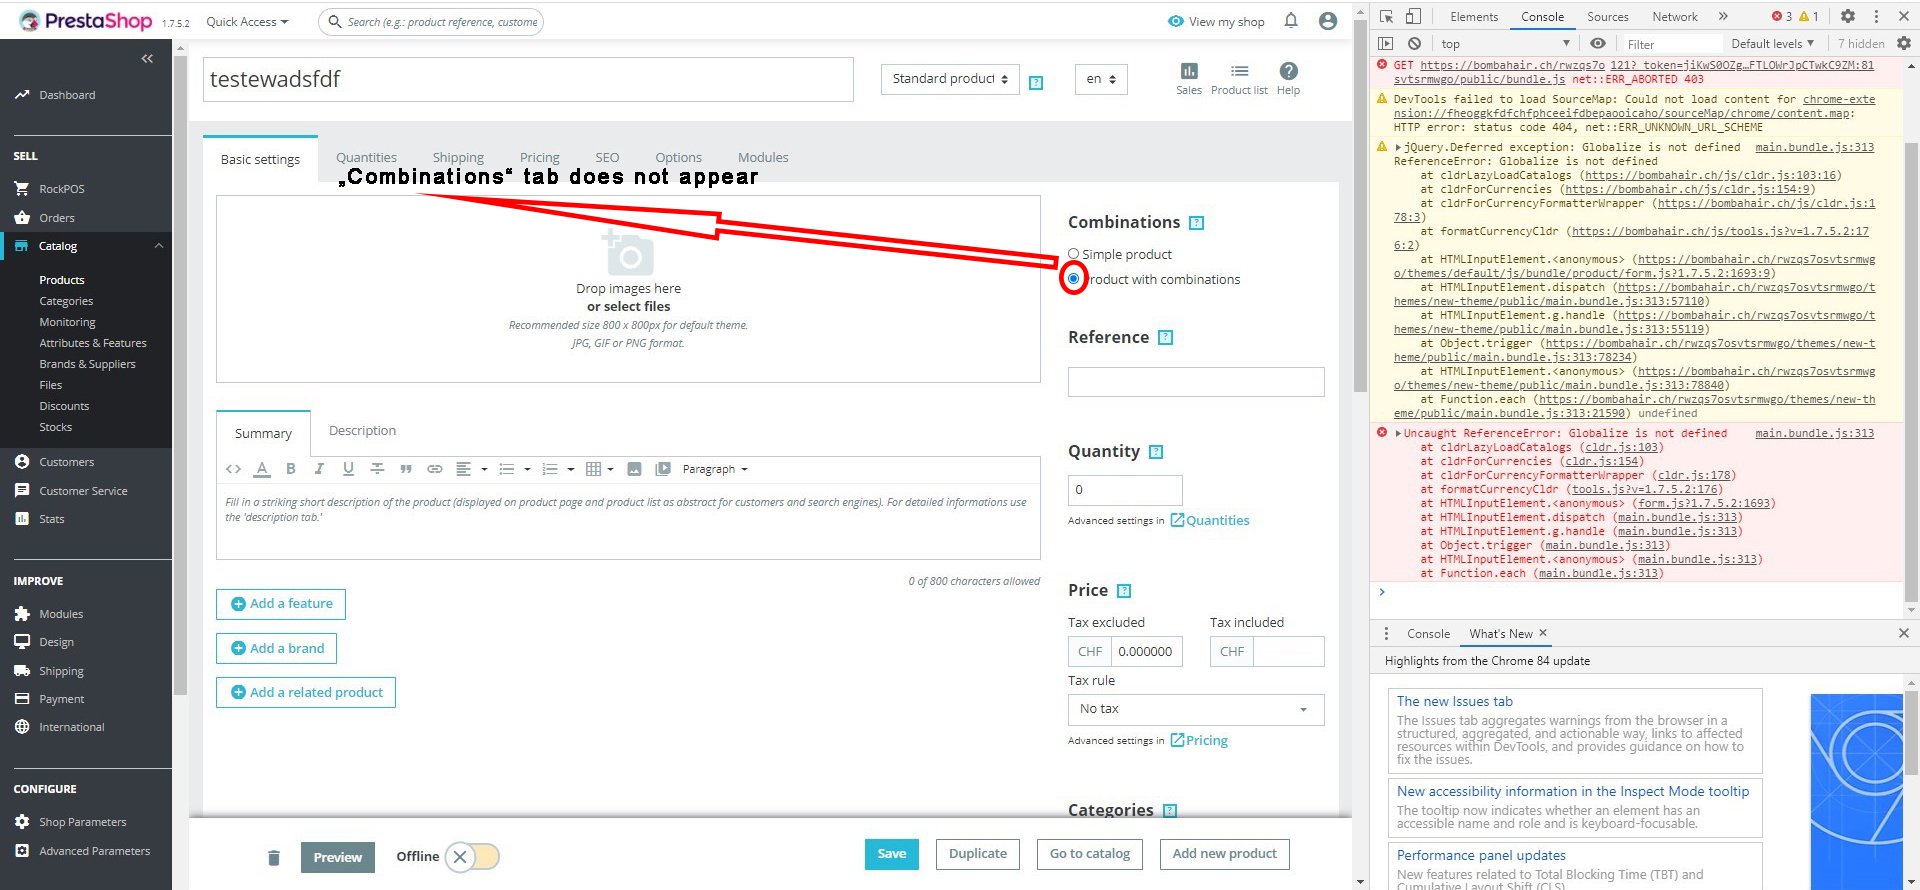1920x890 pixels.
Task: Open DevTools settings gear
Action: [1848, 16]
